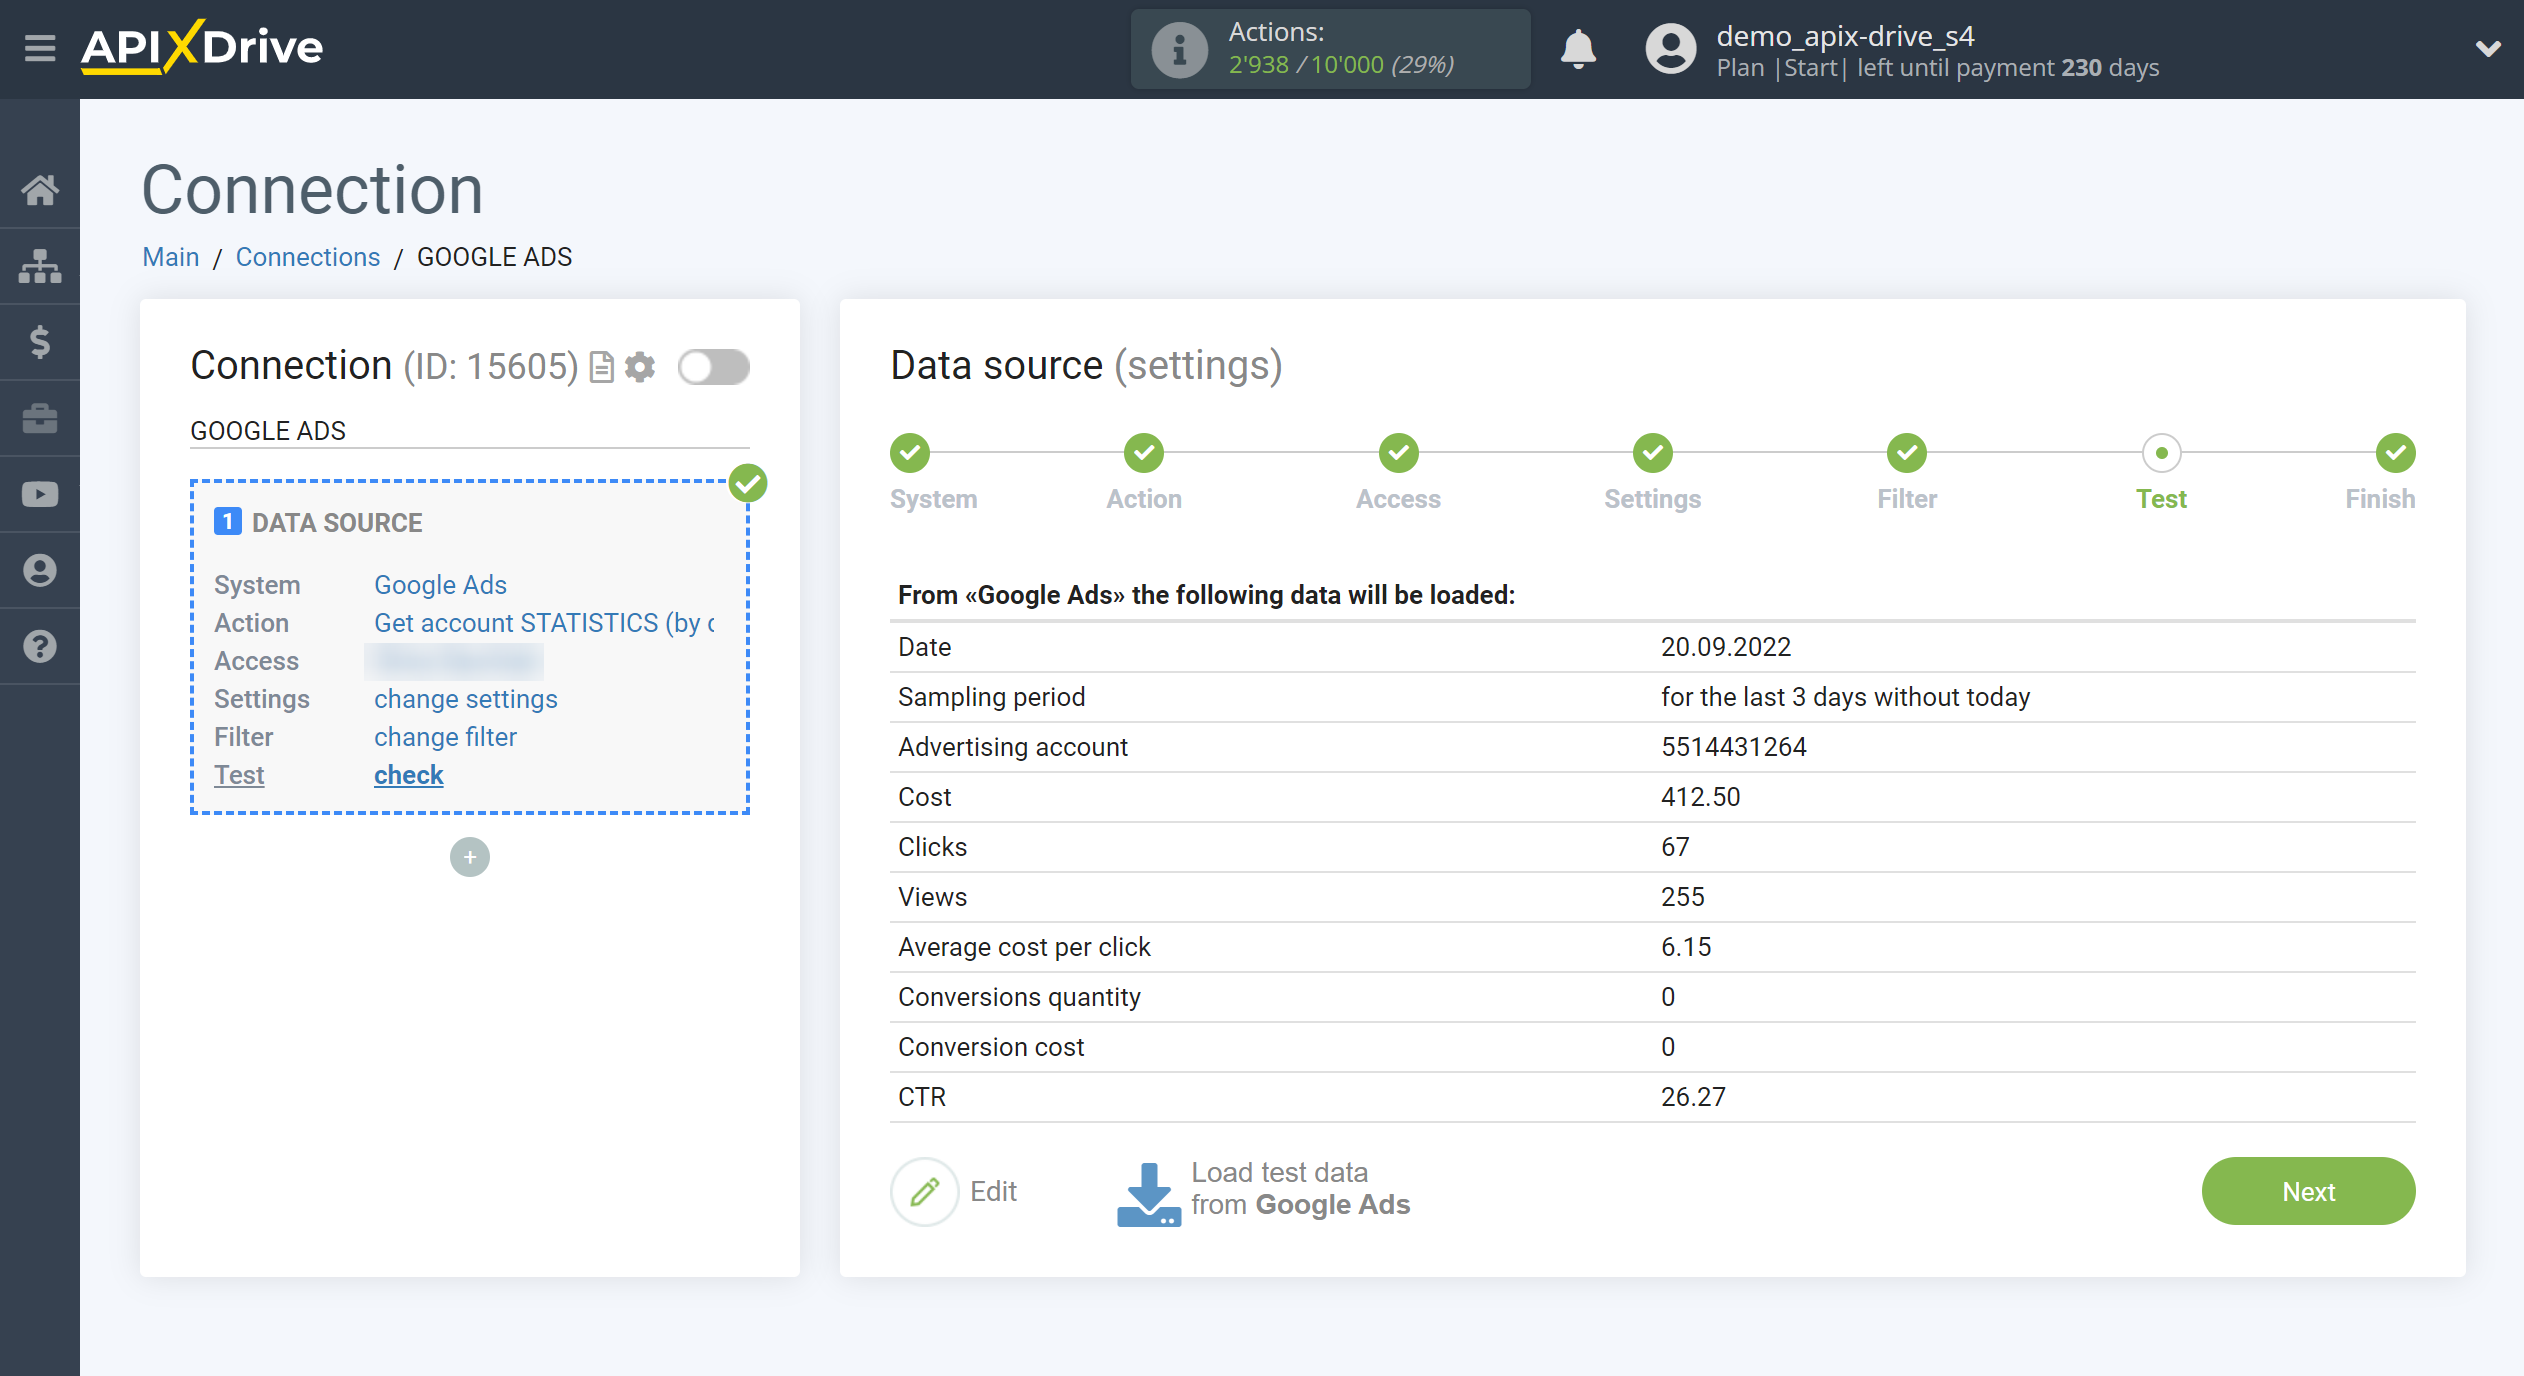Image resolution: width=2524 pixels, height=1376 pixels.
Task: Click change filter link
Action: click(445, 737)
